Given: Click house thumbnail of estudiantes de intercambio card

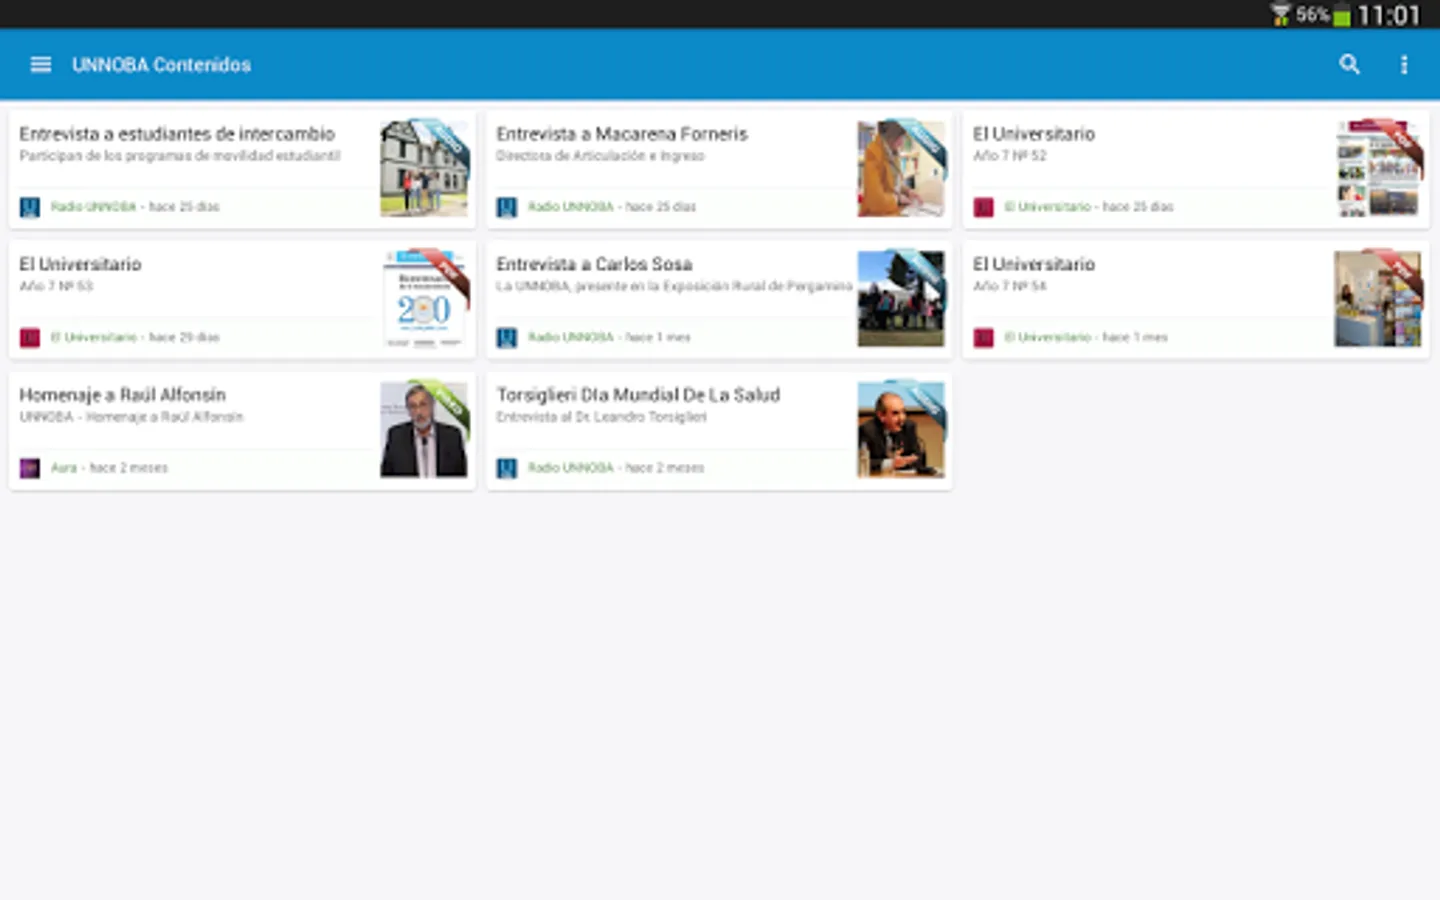Looking at the screenshot, I should tap(424, 169).
